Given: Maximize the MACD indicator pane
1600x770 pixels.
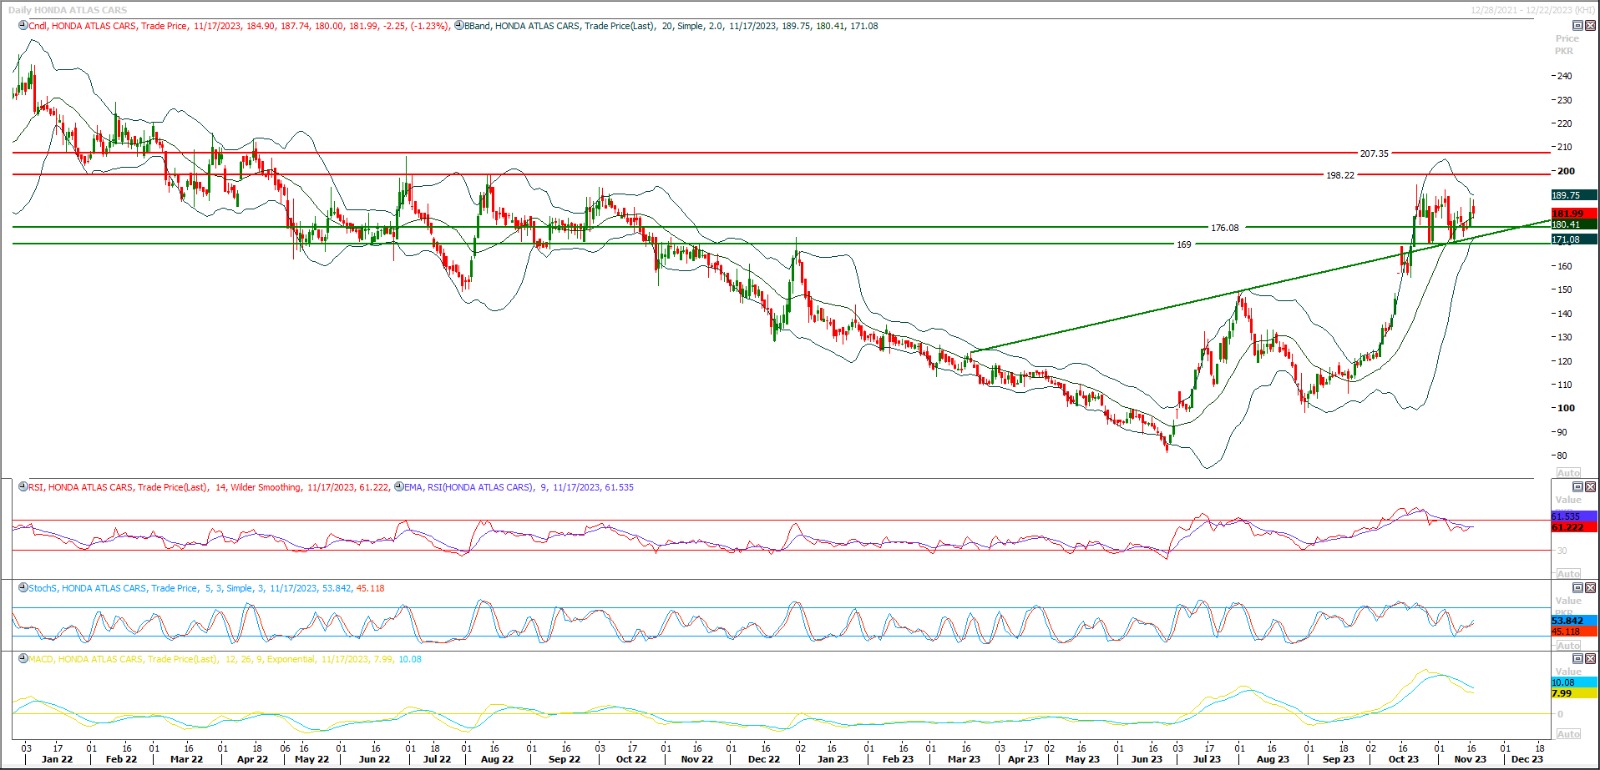Looking at the screenshot, I should pyautogui.click(x=1578, y=659).
